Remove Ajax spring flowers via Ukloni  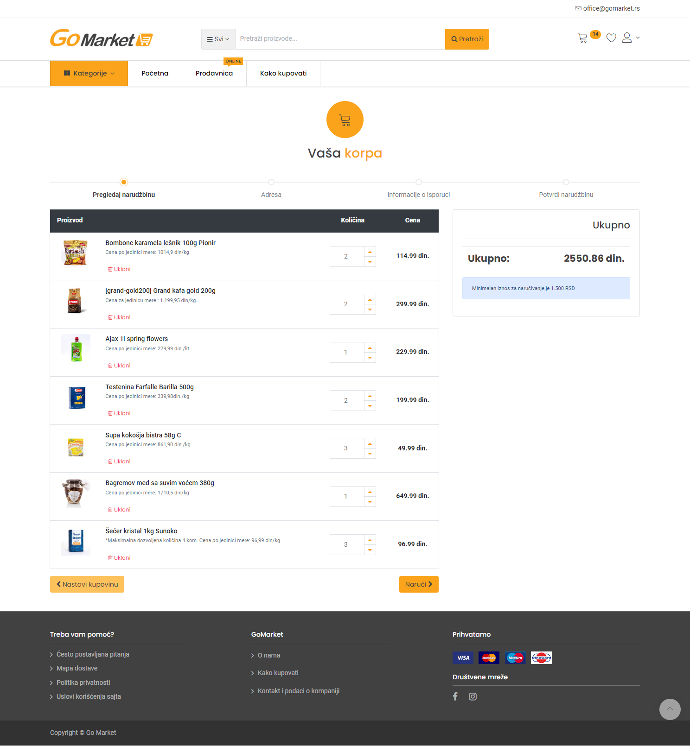pyautogui.click(x=119, y=365)
